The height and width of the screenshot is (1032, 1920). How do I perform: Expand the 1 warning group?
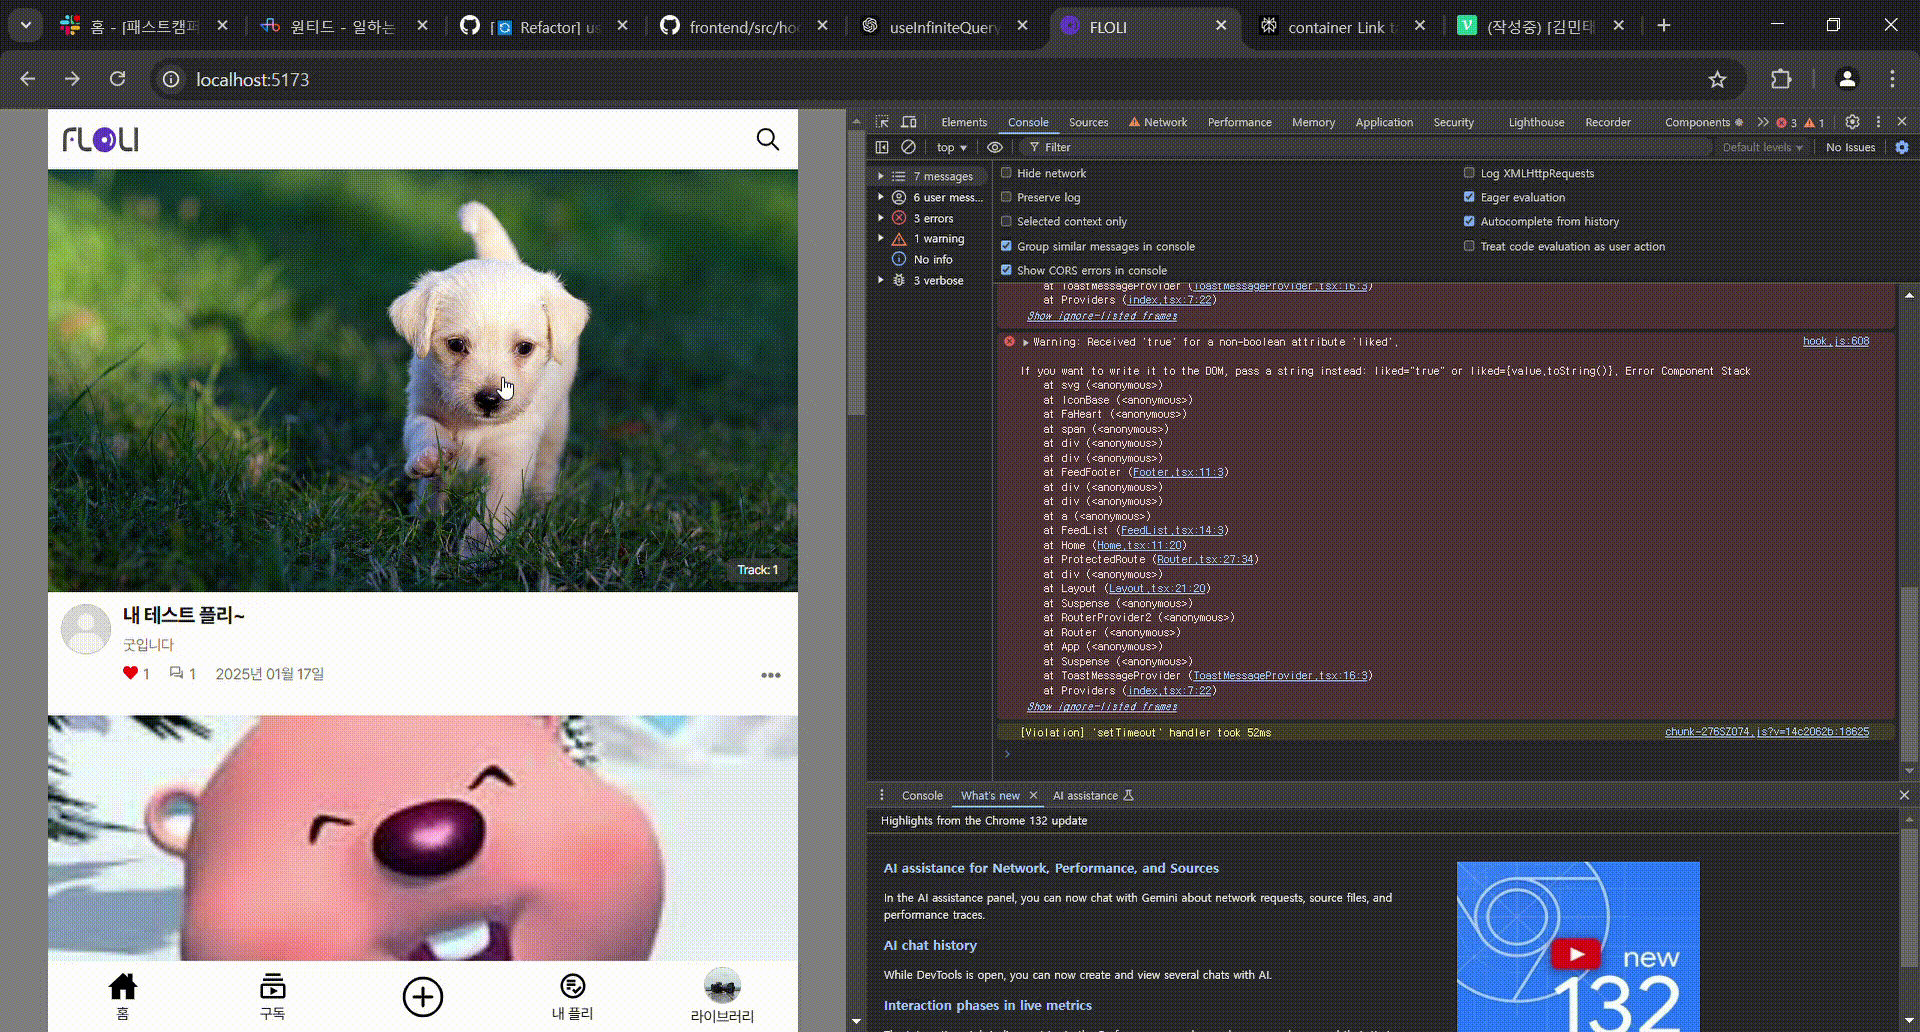881,238
